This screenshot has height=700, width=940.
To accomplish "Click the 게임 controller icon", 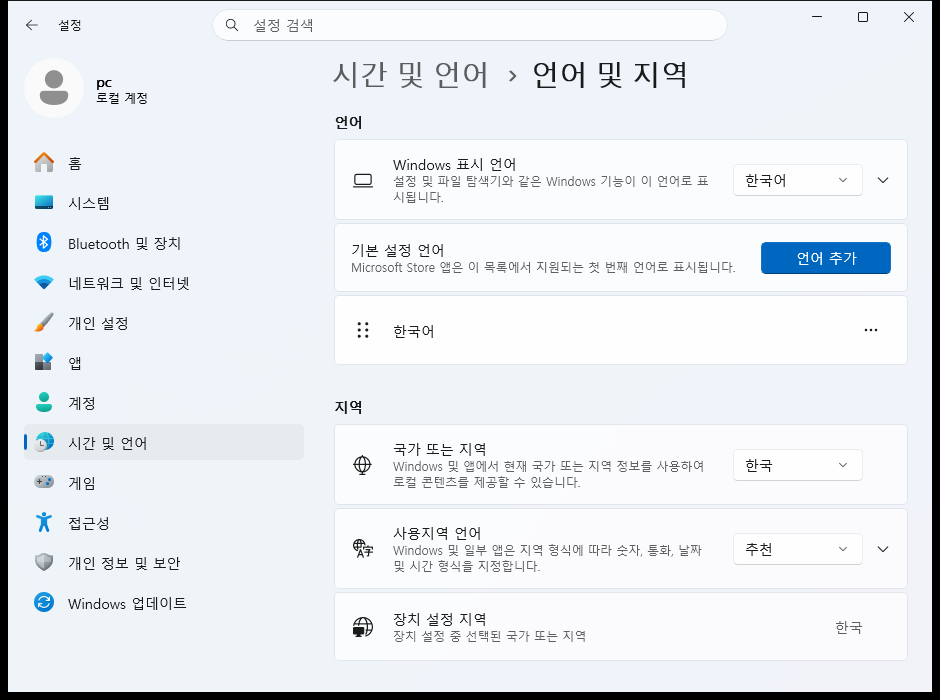I will click(x=44, y=482).
